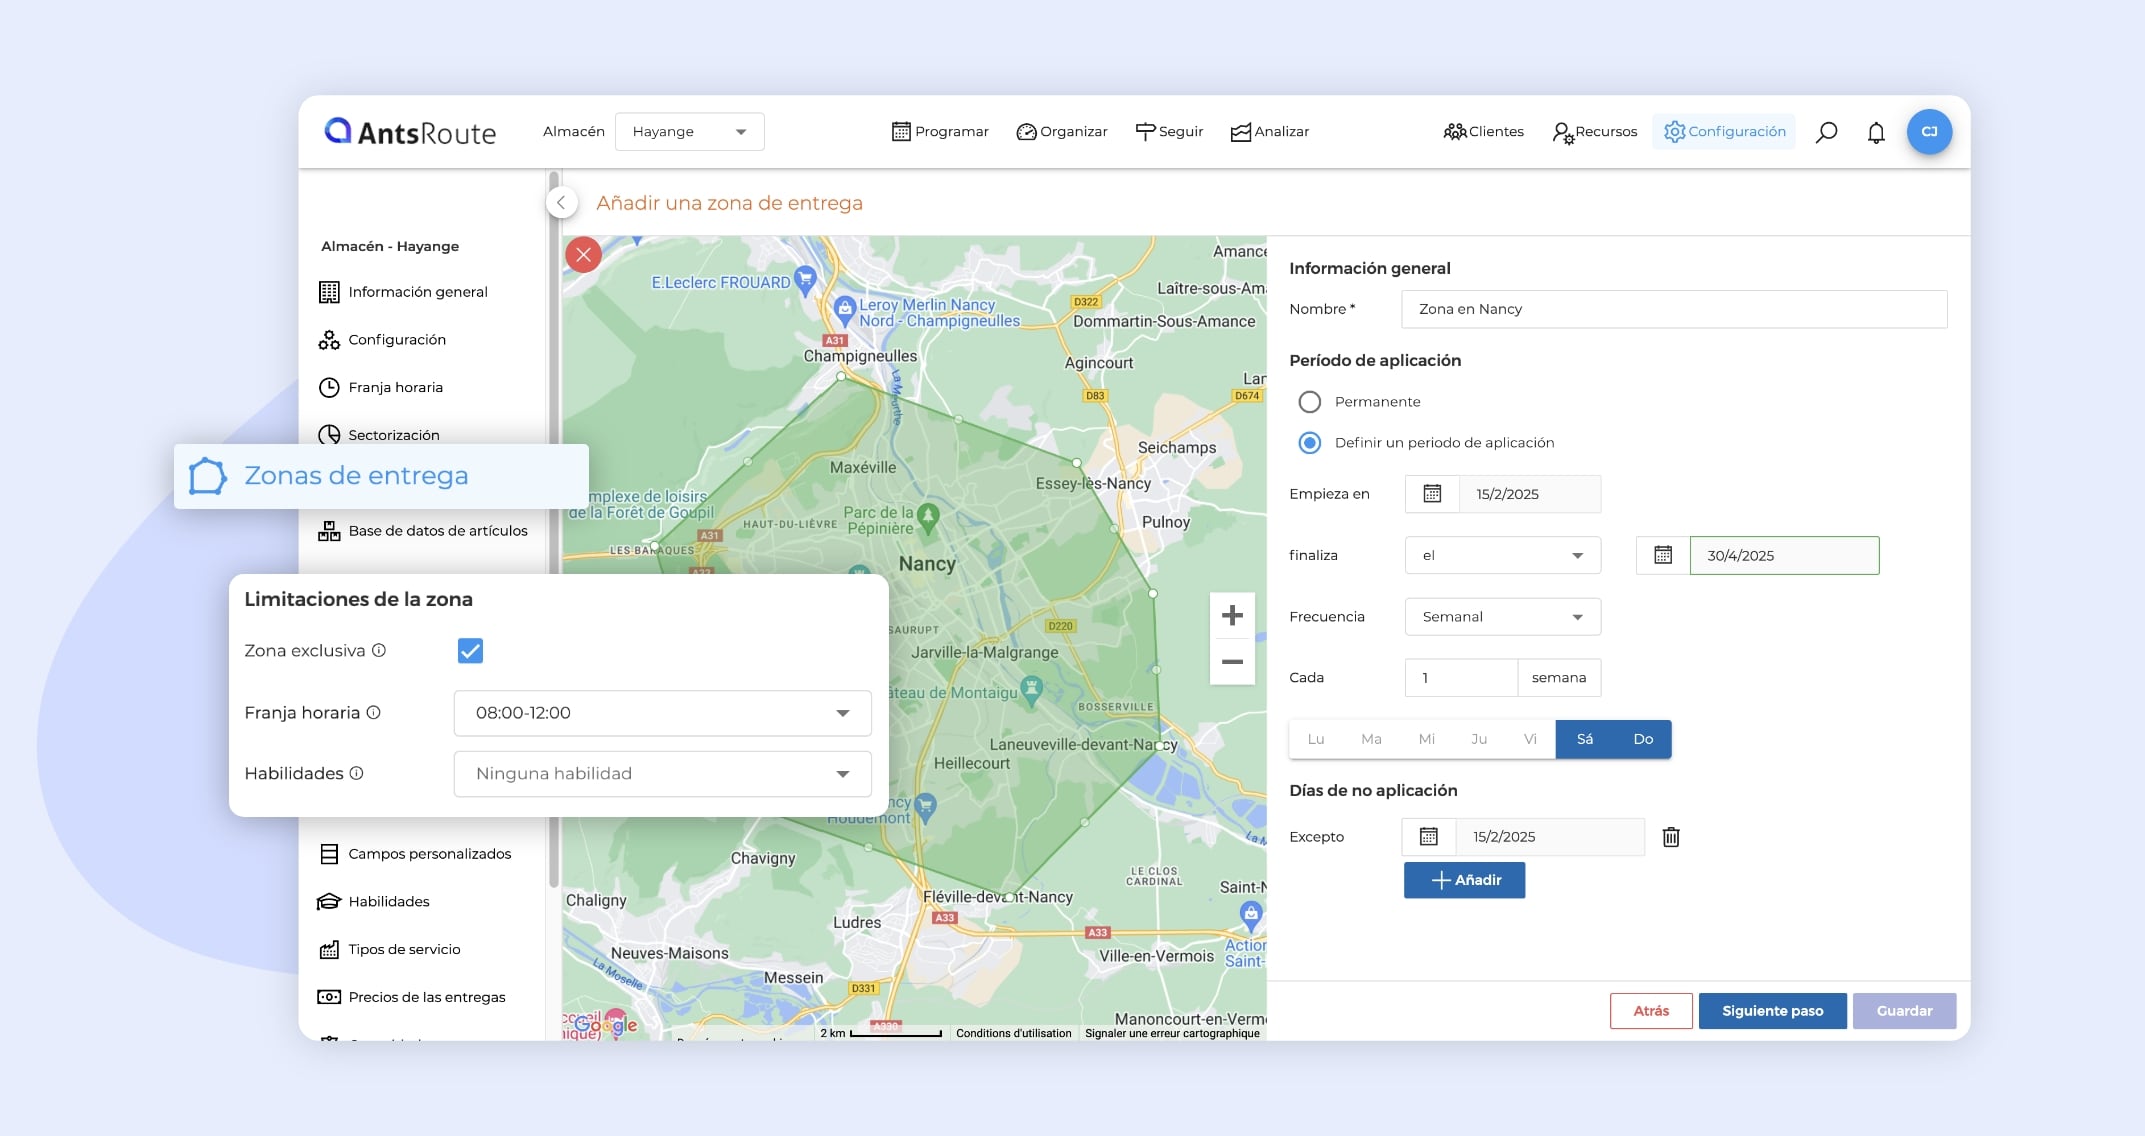Click the Siguiente paso button

tap(1772, 1011)
